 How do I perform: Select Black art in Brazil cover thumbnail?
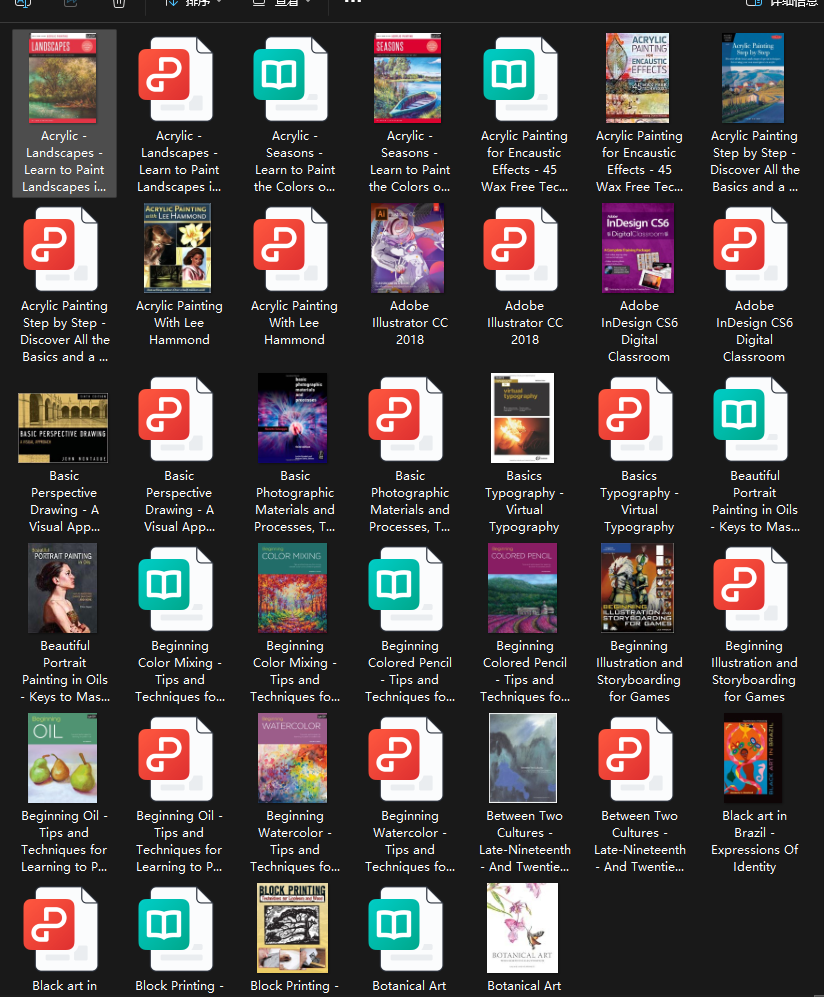(753, 757)
